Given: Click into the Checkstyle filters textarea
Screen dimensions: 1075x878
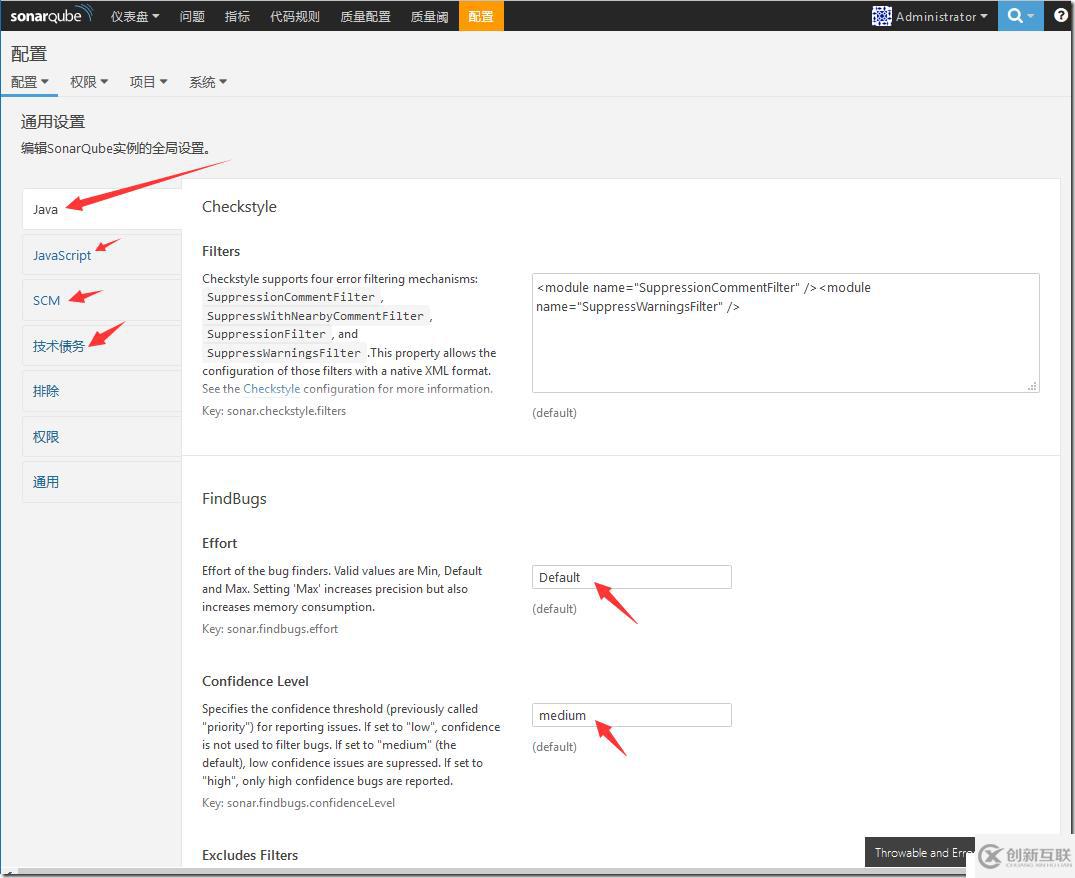Looking at the screenshot, I should [x=785, y=333].
